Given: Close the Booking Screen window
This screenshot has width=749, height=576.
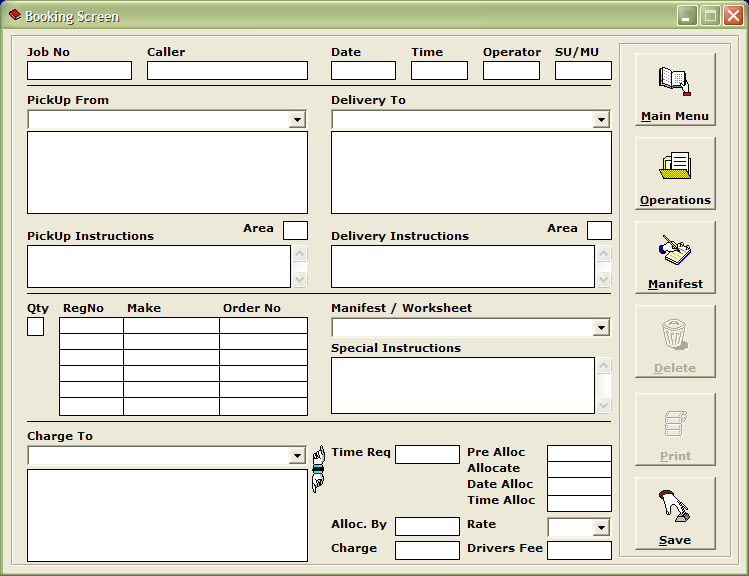Looking at the screenshot, I should pyautogui.click(x=733, y=16).
